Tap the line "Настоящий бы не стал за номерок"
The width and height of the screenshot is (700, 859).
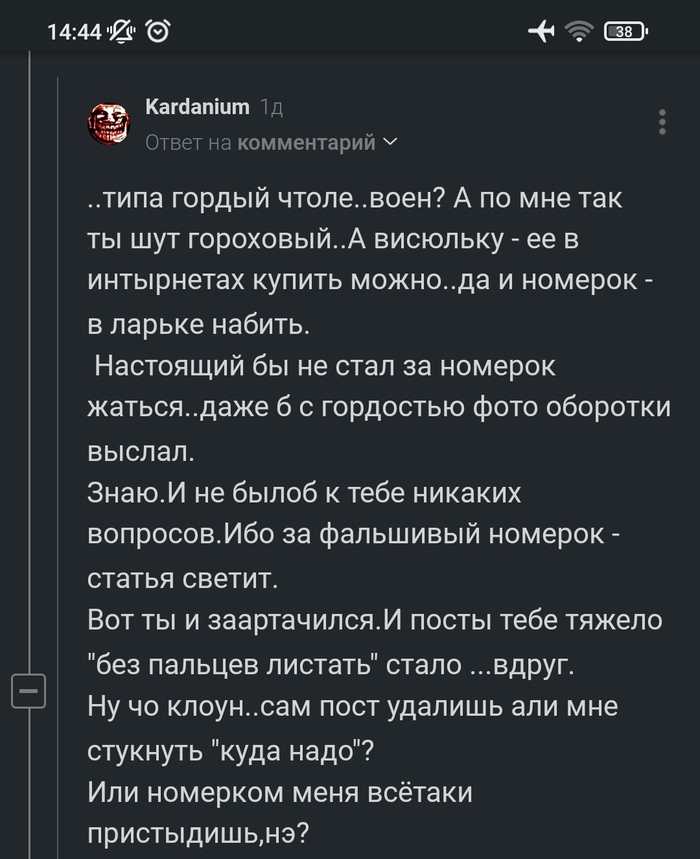325,367
